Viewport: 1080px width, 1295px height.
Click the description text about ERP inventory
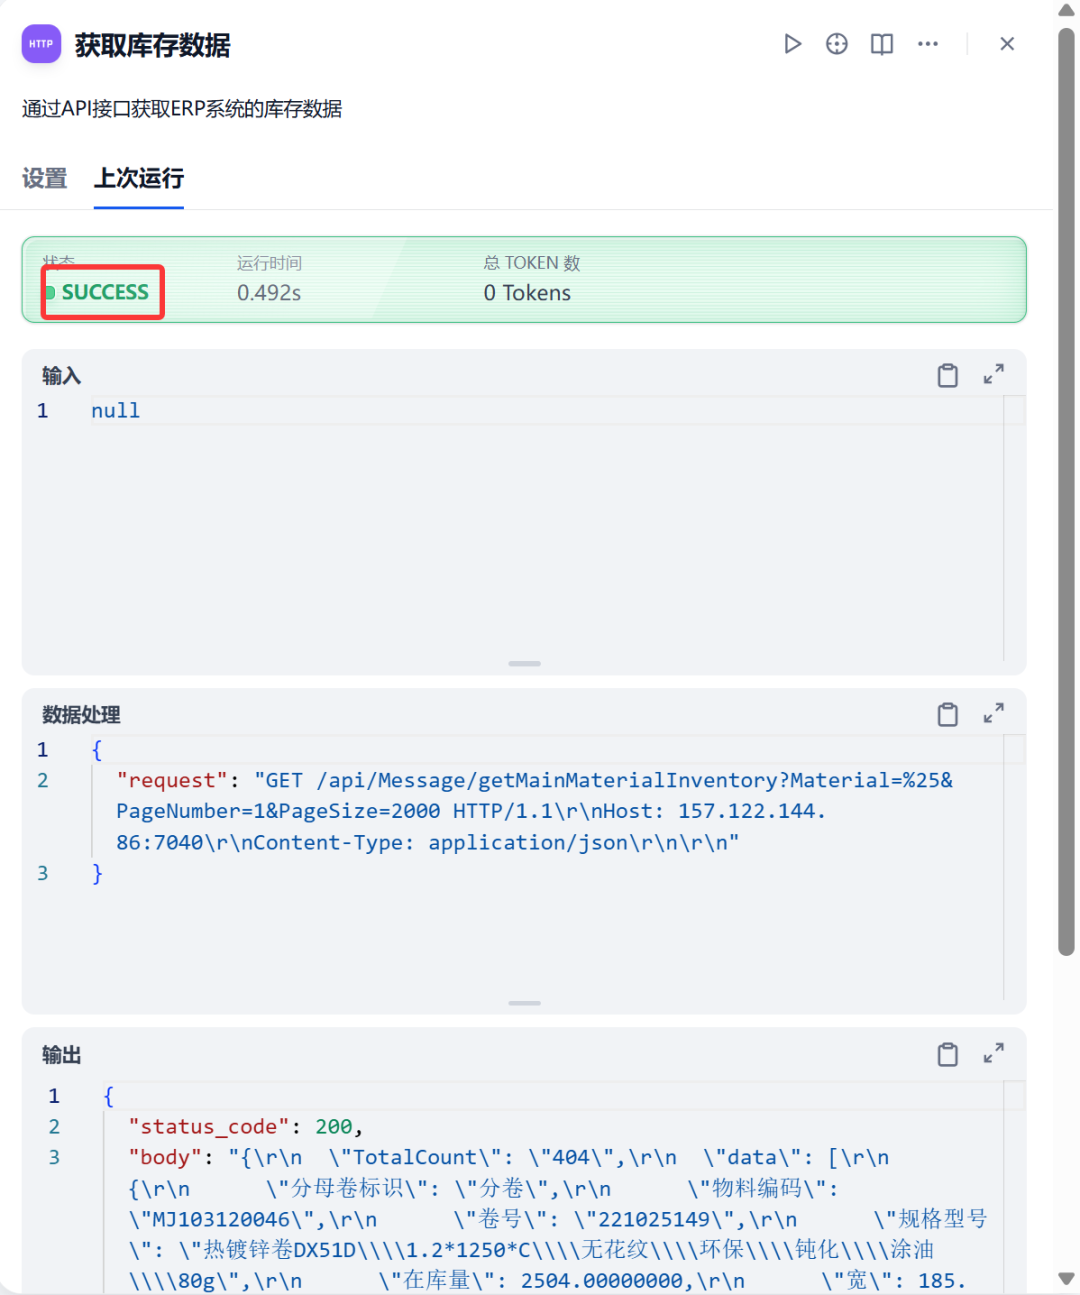pyautogui.click(x=182, y=109)
